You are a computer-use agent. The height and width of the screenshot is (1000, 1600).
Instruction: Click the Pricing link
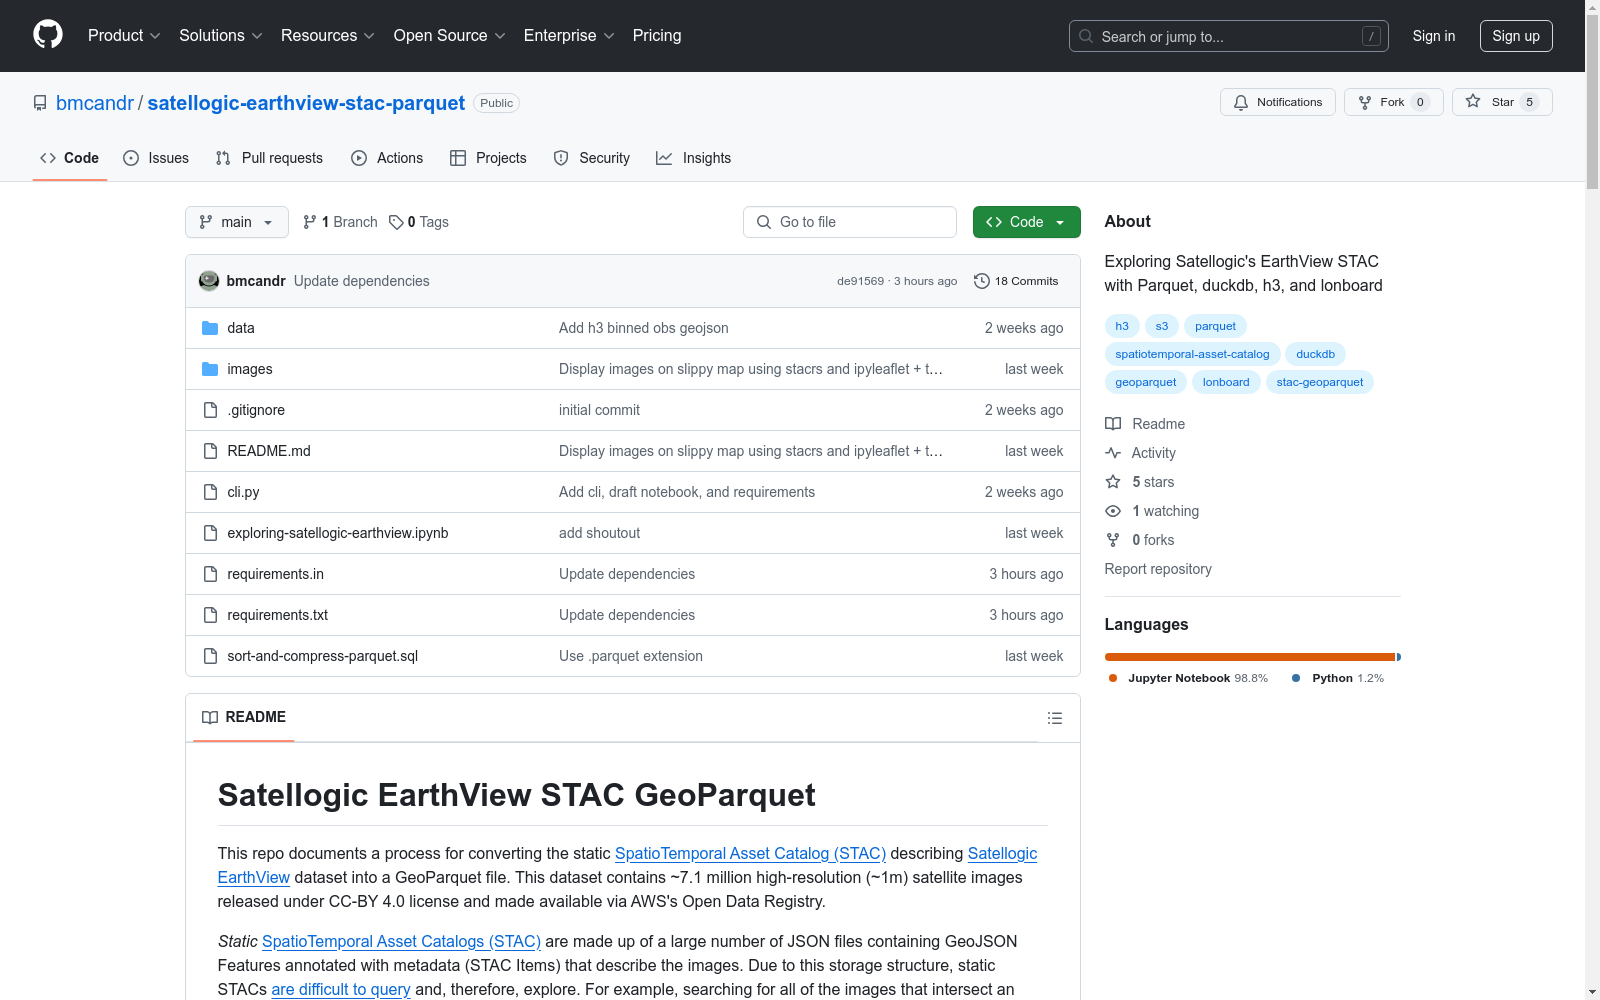tap(657, 36)
